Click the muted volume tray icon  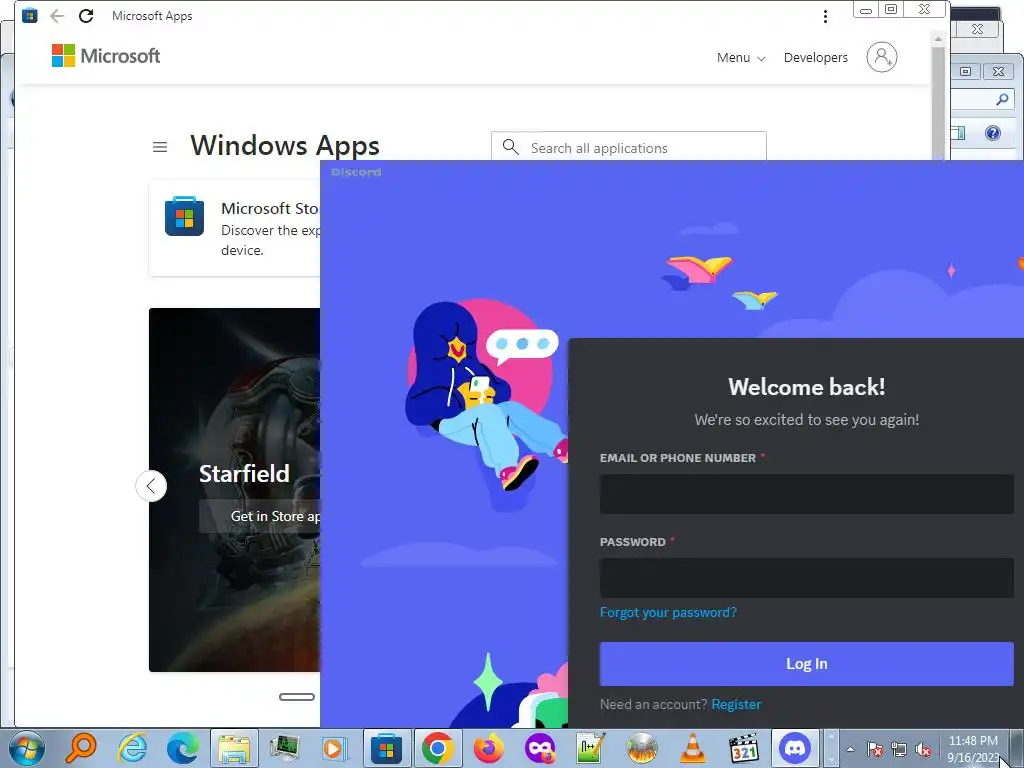(x=923, y=750)
